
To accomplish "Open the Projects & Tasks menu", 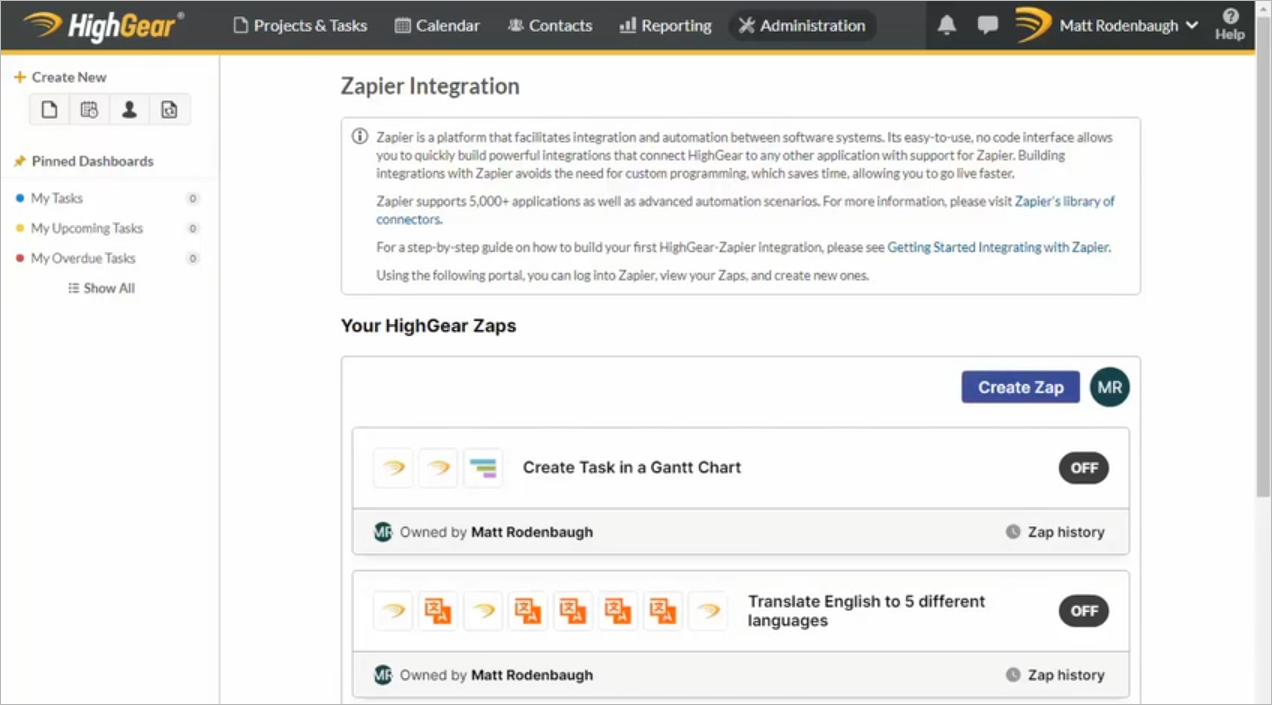I will pos(300,26).
